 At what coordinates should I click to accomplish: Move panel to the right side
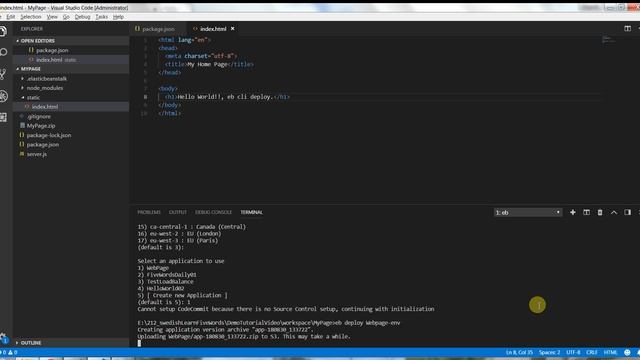tap(627, 212)
